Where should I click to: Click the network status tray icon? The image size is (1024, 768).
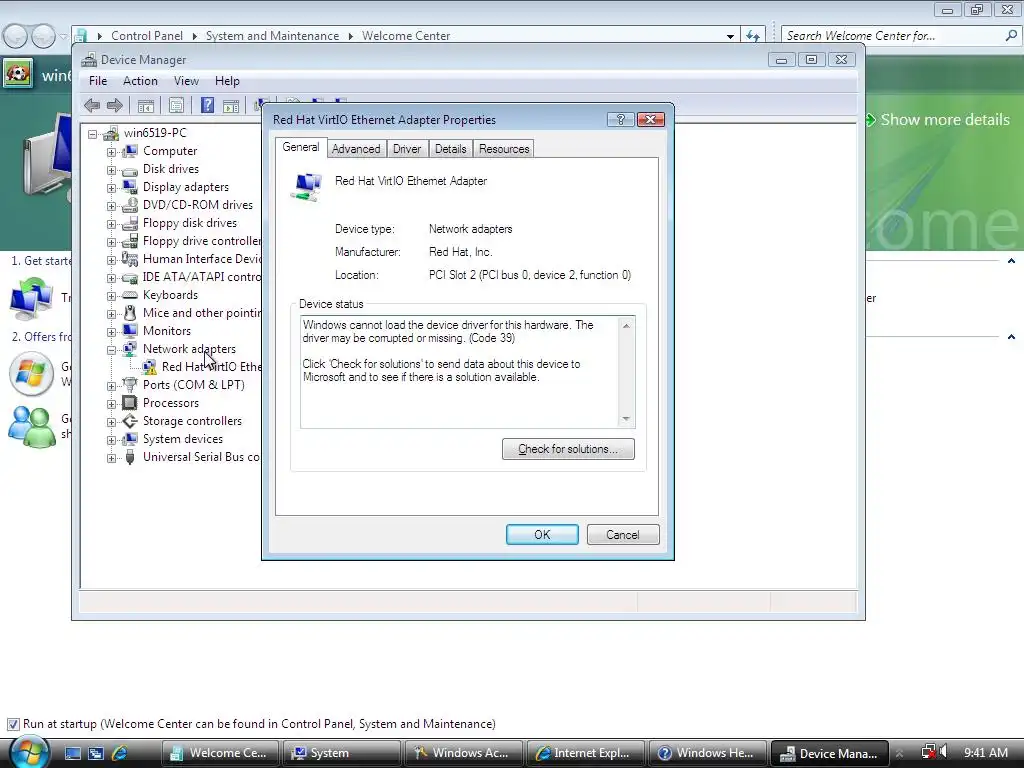[x=928, y=752]
